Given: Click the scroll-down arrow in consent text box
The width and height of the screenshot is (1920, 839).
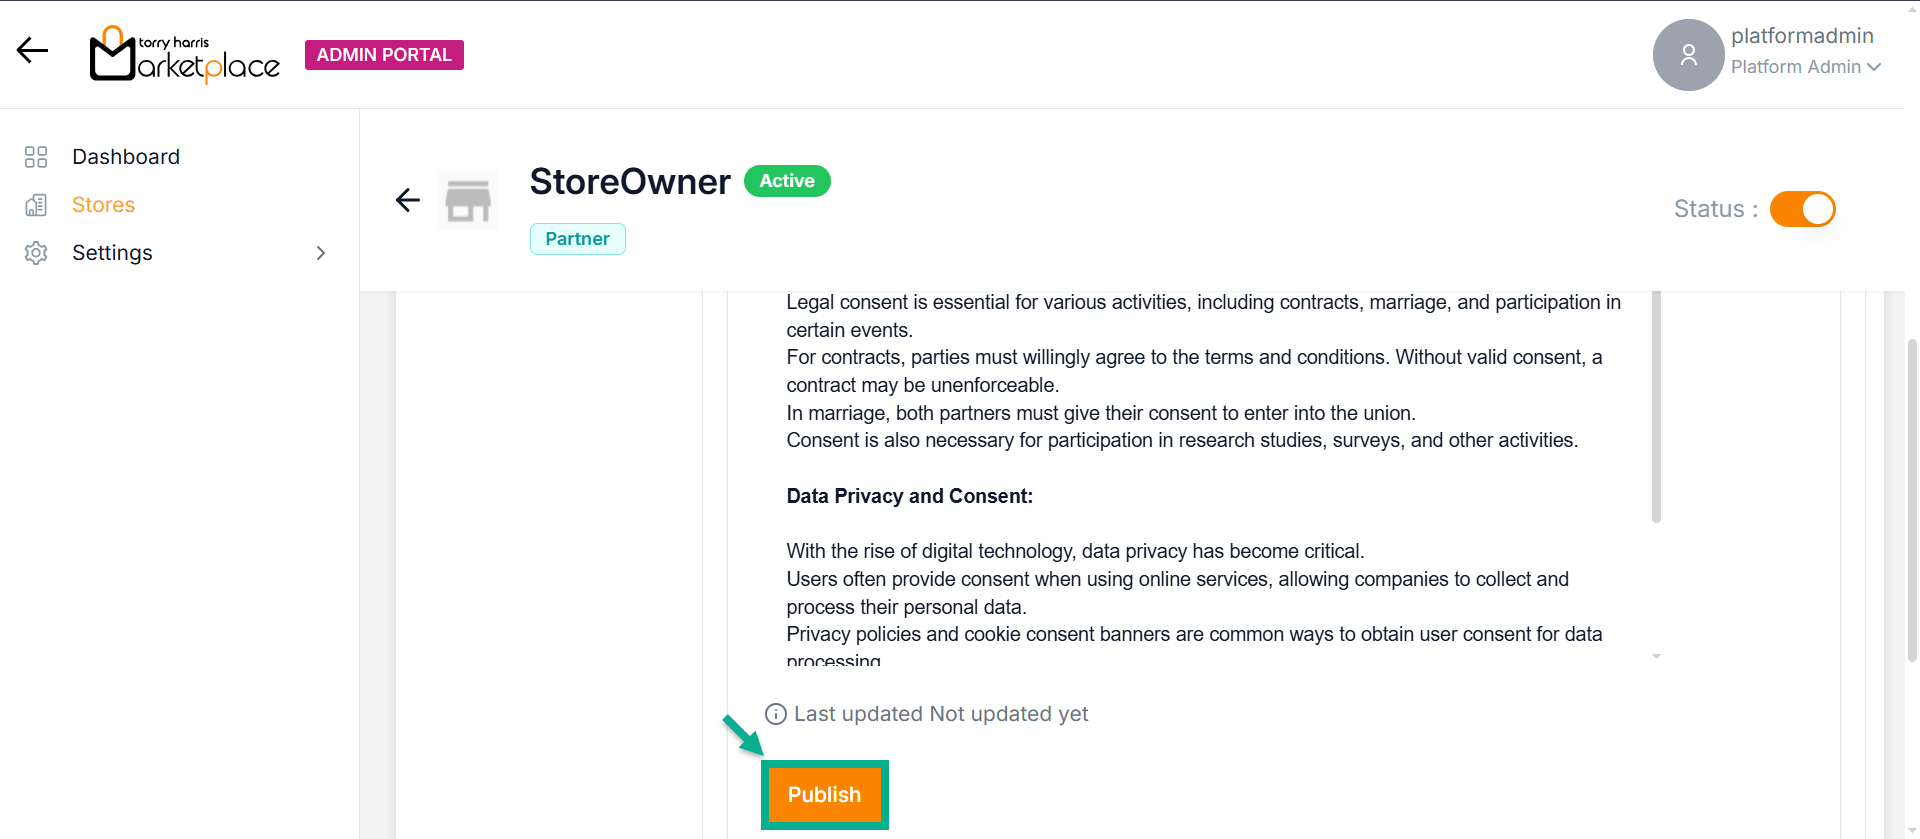Looking at the screenshot, I should pos(1656,656).
